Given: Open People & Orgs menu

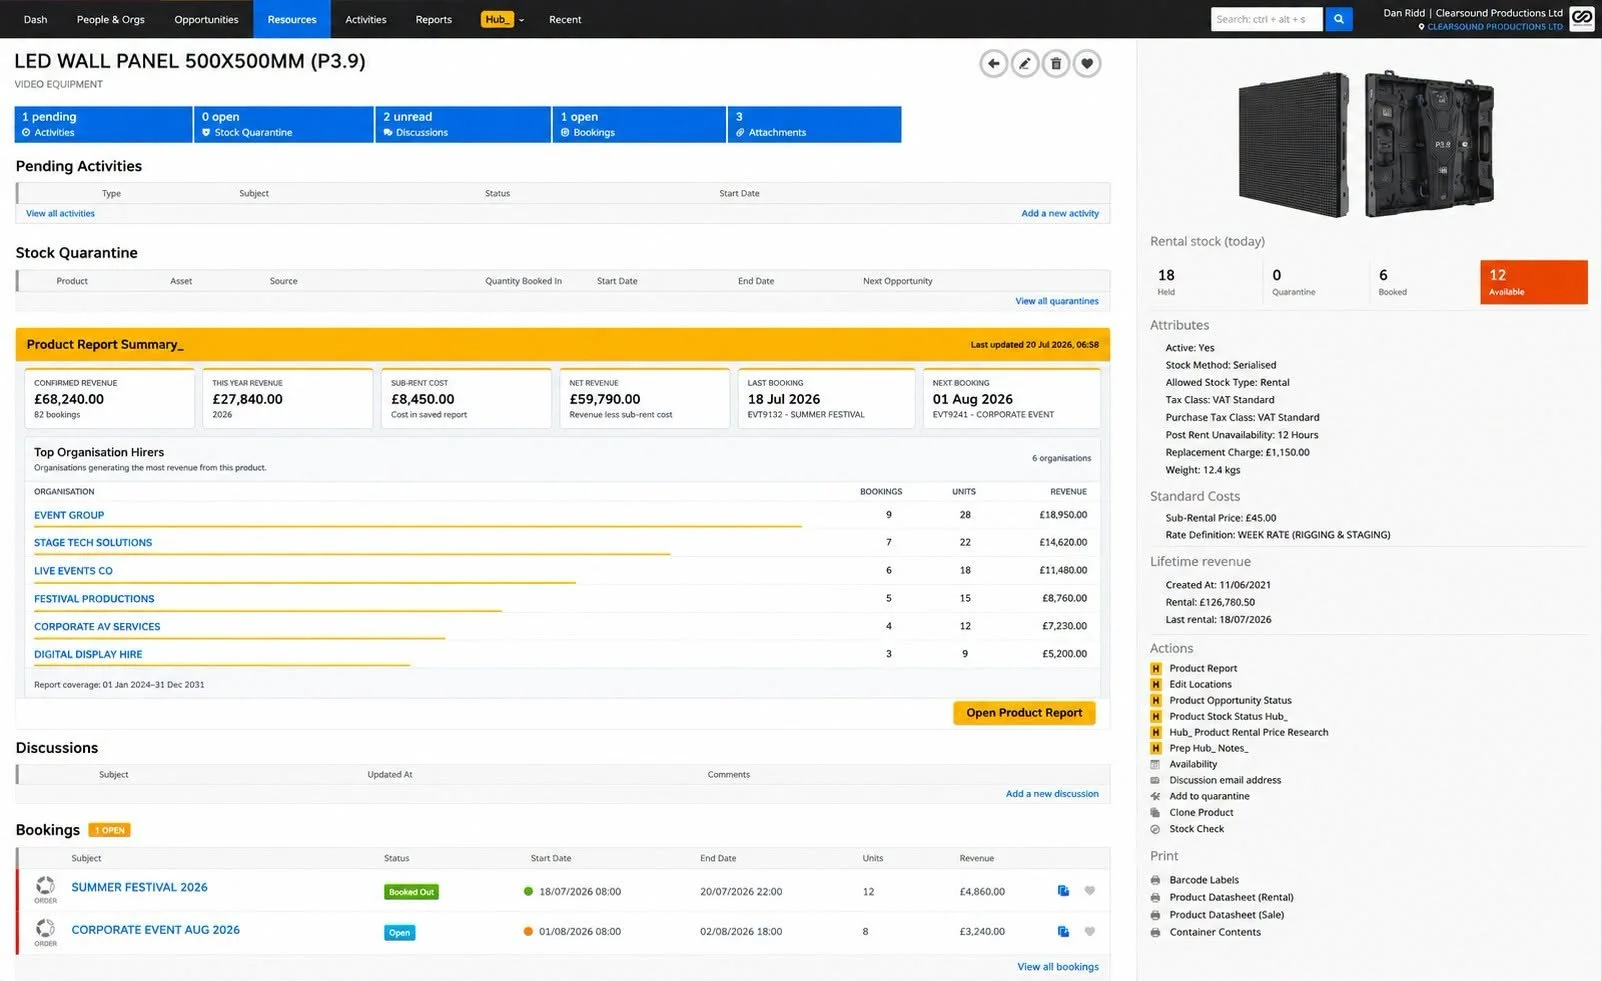Looking at the screenshot, I should pyautogui.click(x=111, y=19).
